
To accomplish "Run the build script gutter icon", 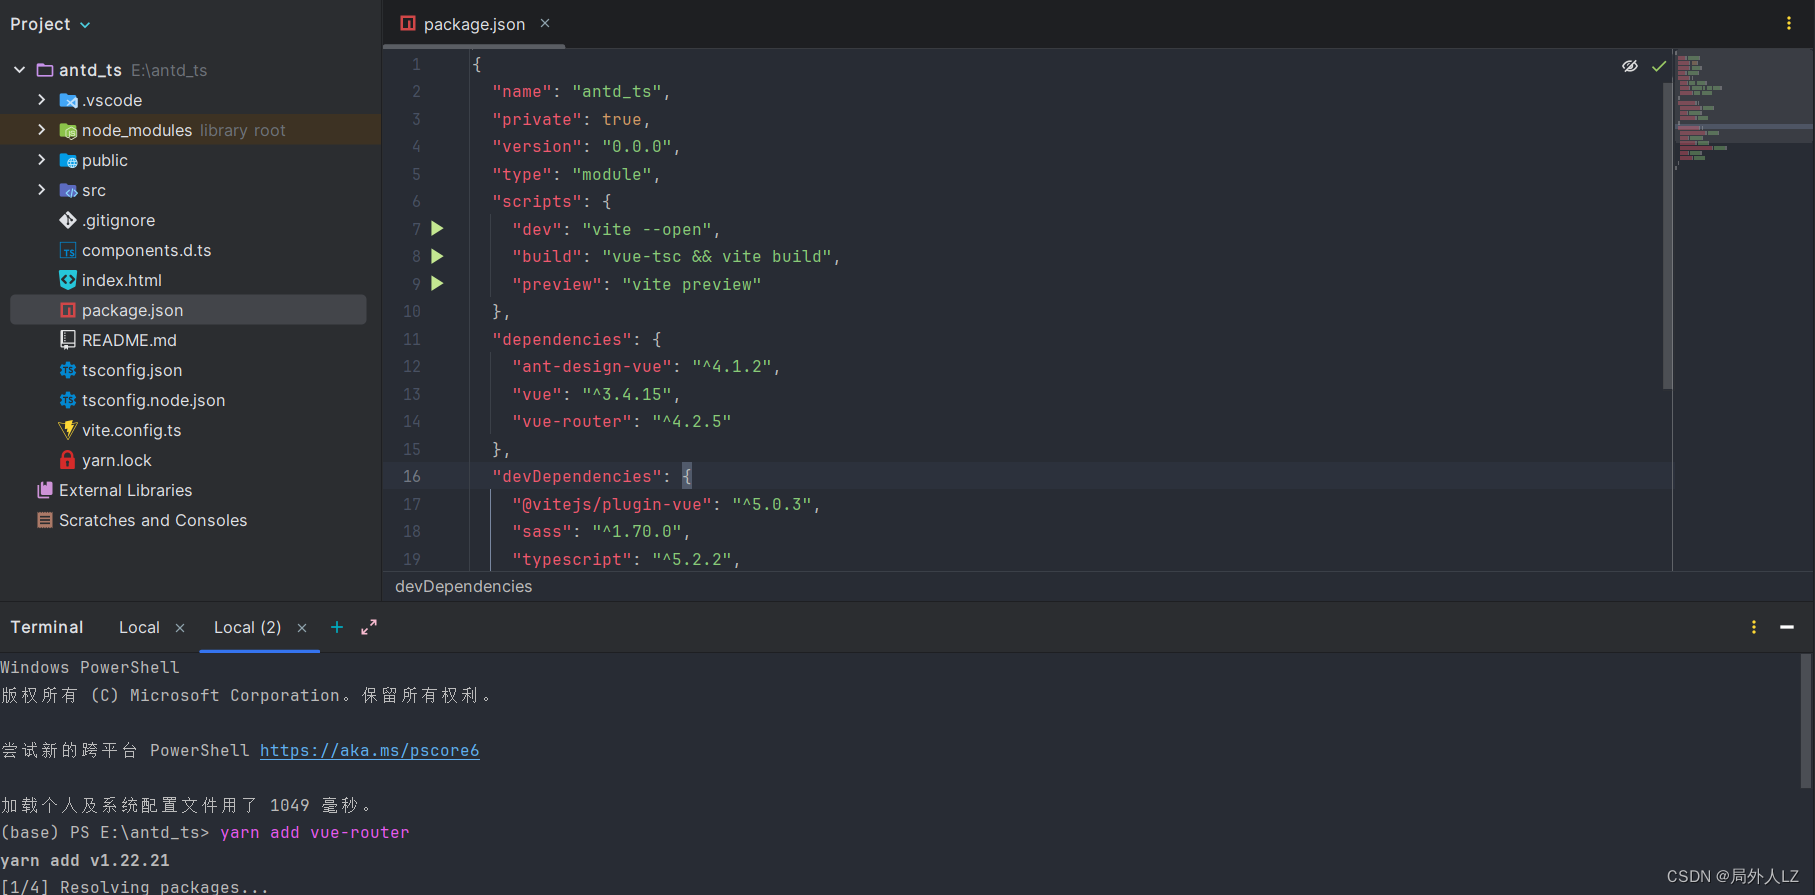I will (437, 256).
